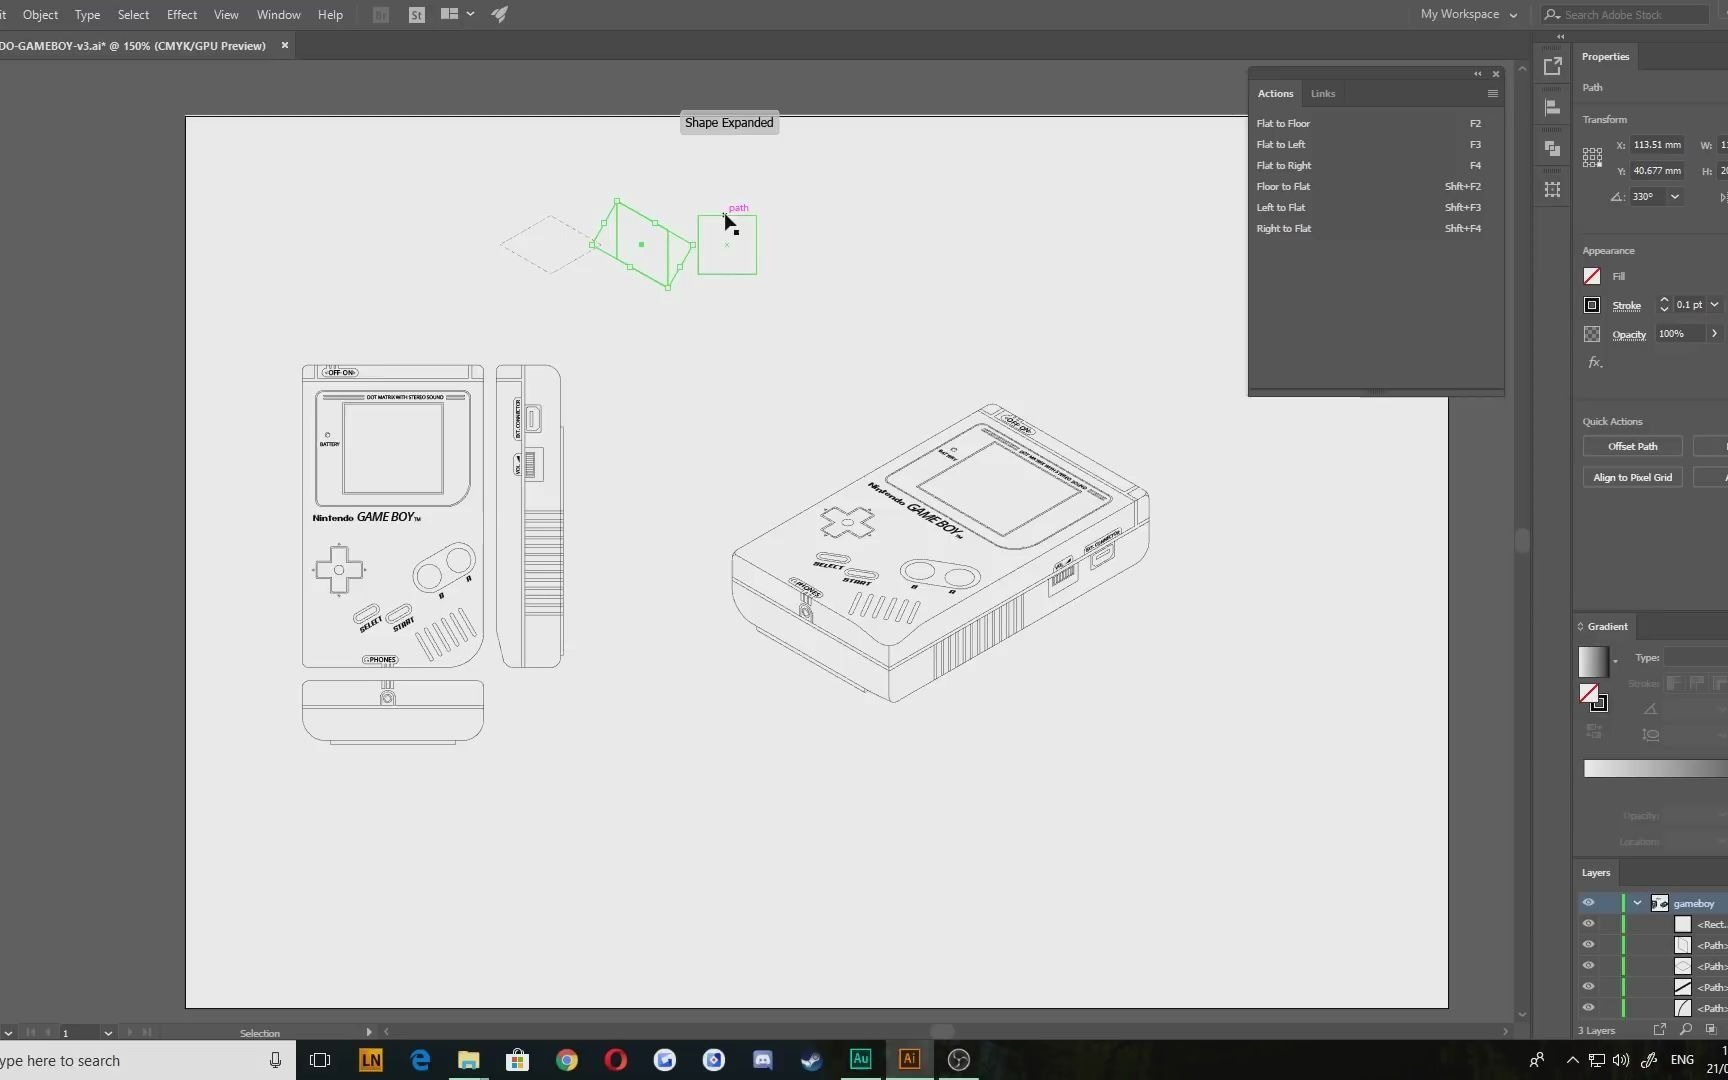
Task: Open the fx effects menu in Appearance
Action: [x=1595, y=362]
